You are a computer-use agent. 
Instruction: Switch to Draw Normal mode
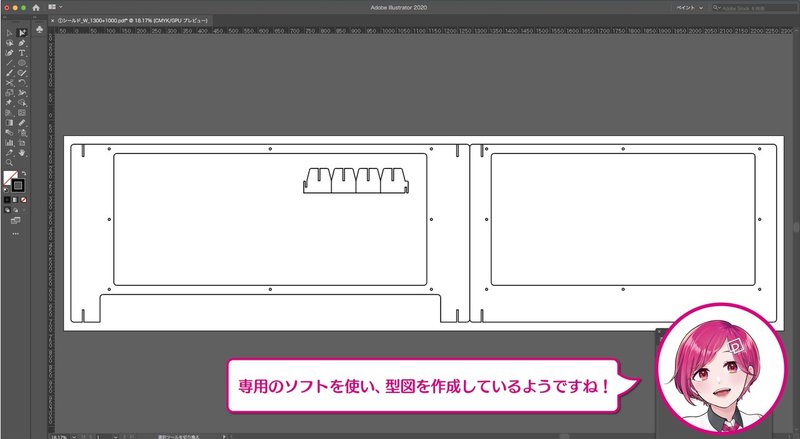pos(7,210)
